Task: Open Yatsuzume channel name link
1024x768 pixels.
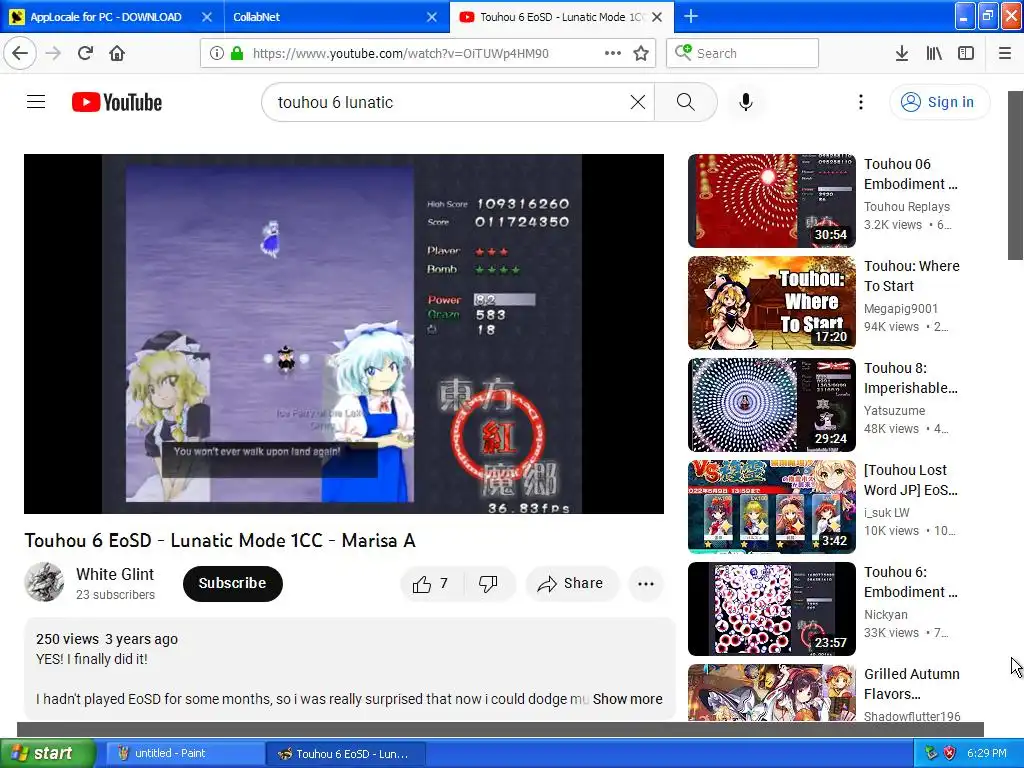Action: tap(895, 410)
